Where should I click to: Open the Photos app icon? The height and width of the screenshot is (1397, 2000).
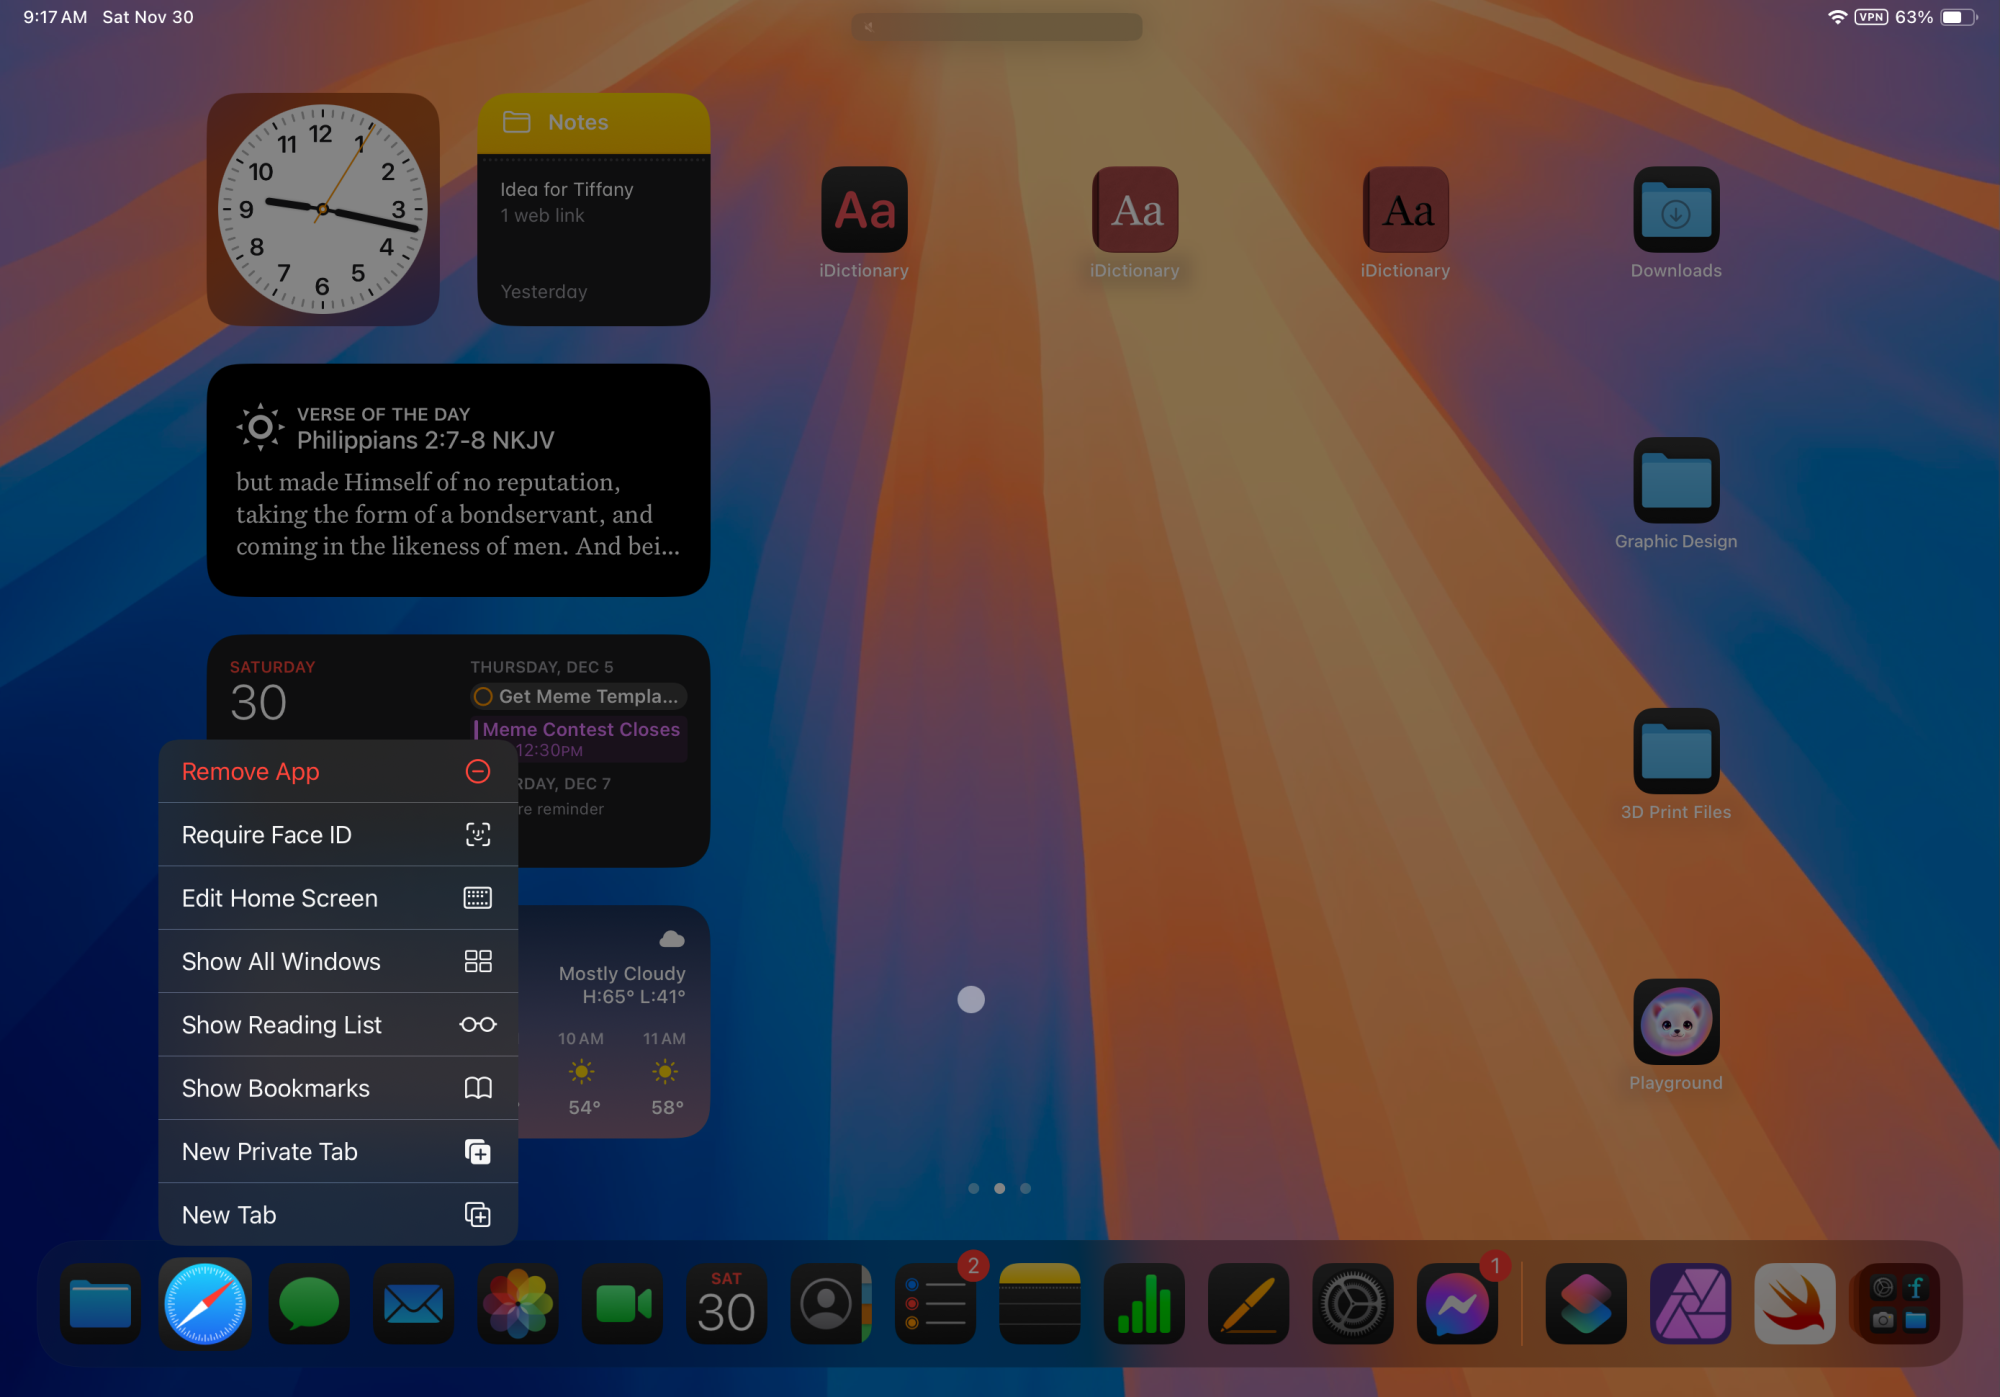[518, 1304]
